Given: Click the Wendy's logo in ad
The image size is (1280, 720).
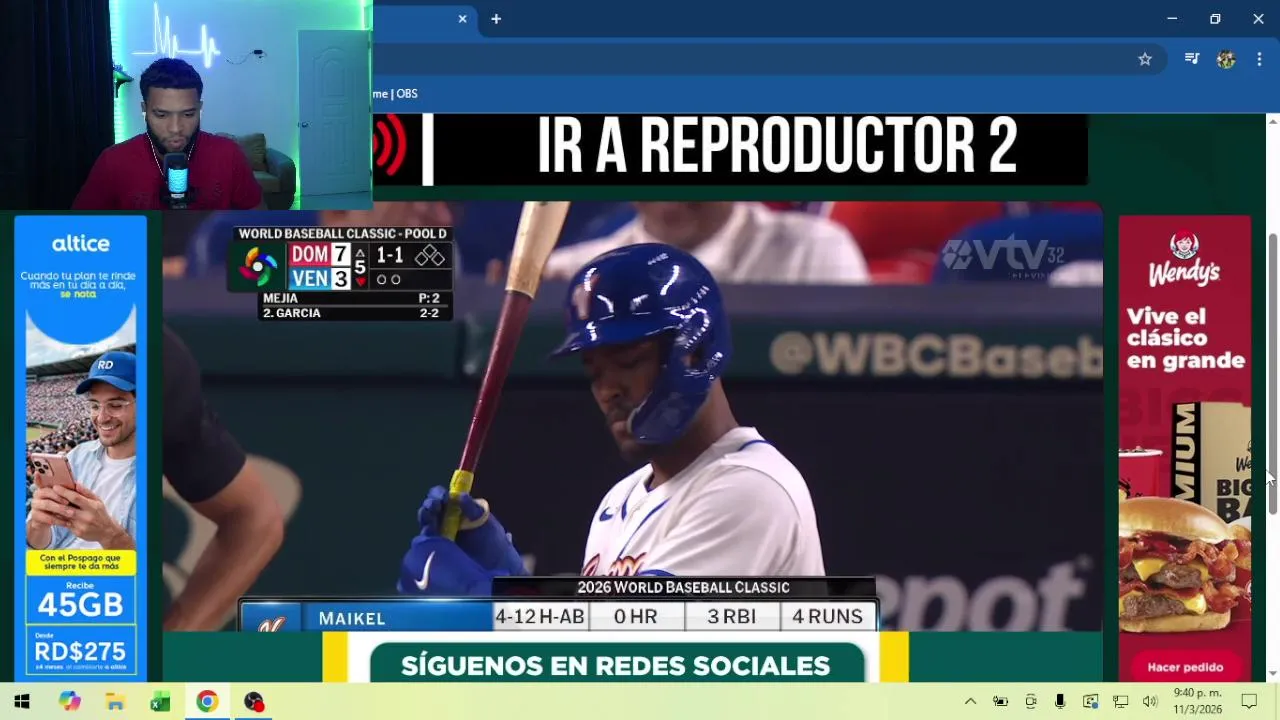Looking at the screenshot, I should click(1184, 259).
